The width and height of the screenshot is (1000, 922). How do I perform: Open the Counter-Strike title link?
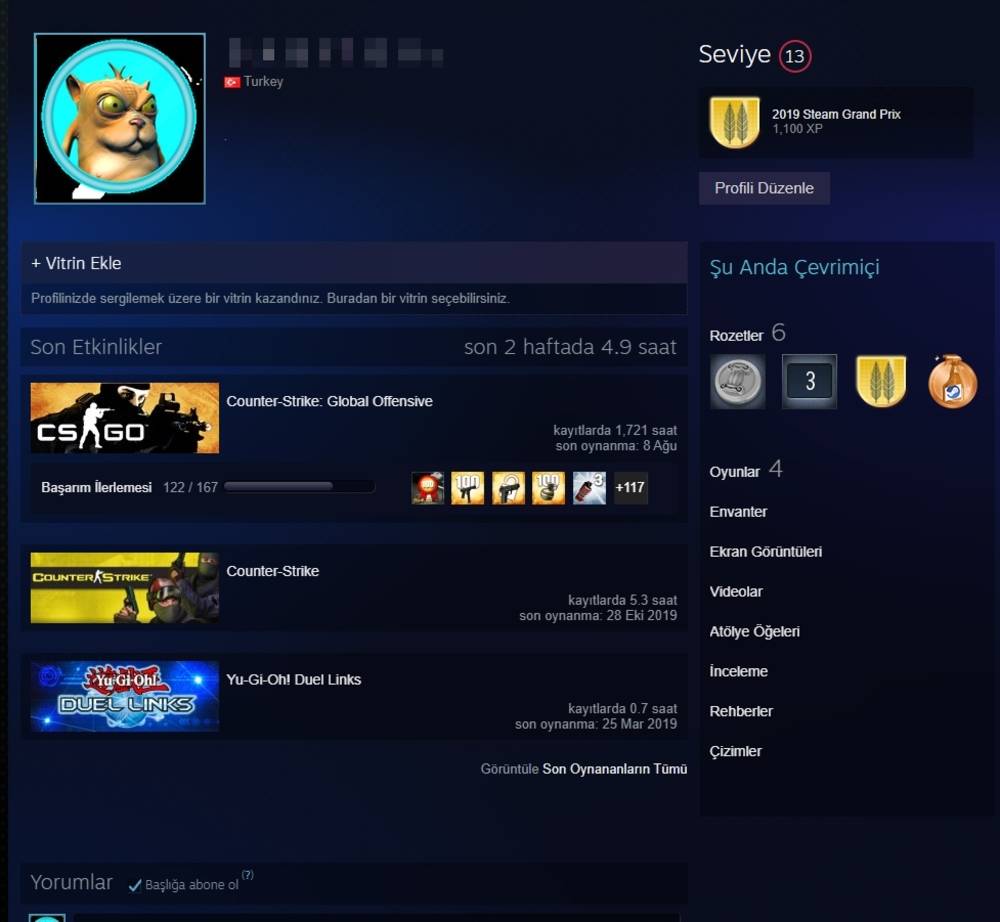pyautogui.click(x=272, y=571)
